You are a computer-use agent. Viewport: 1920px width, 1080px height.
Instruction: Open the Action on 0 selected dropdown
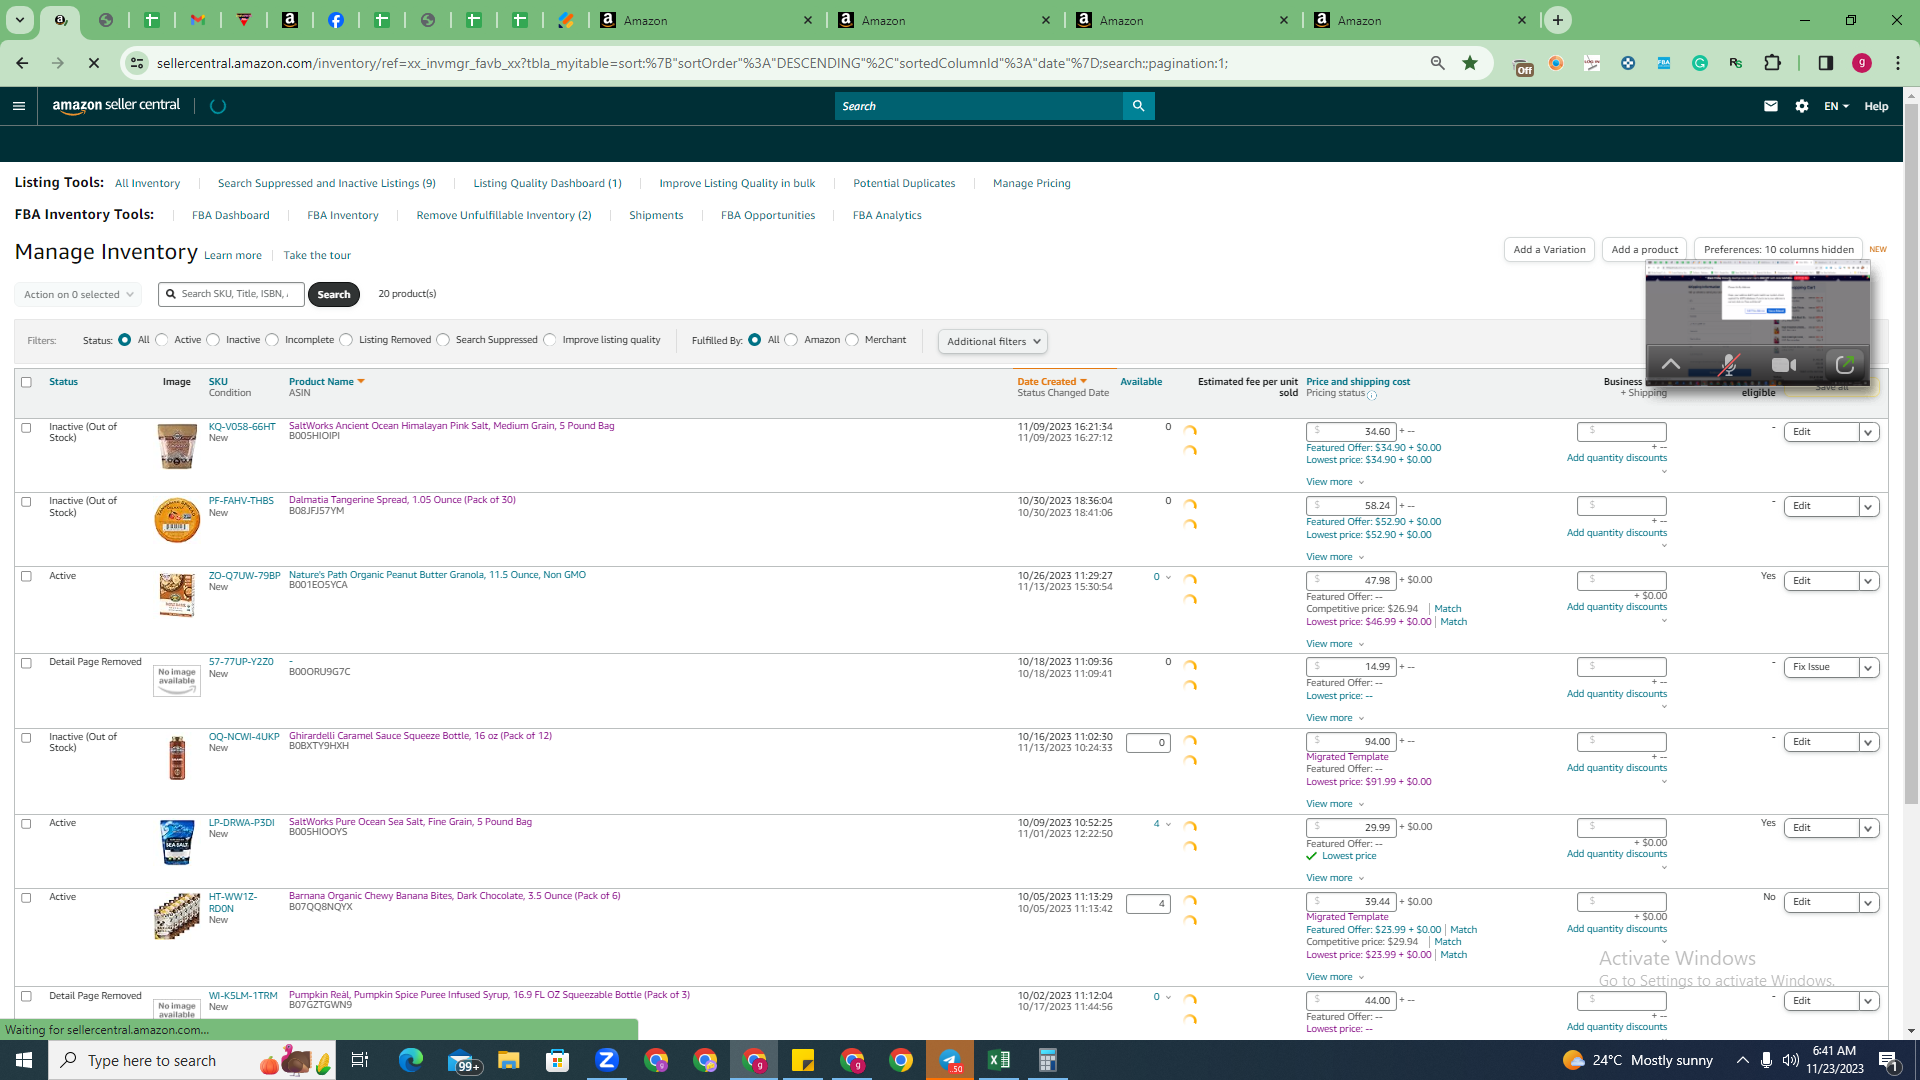click(x=79, y=295)
